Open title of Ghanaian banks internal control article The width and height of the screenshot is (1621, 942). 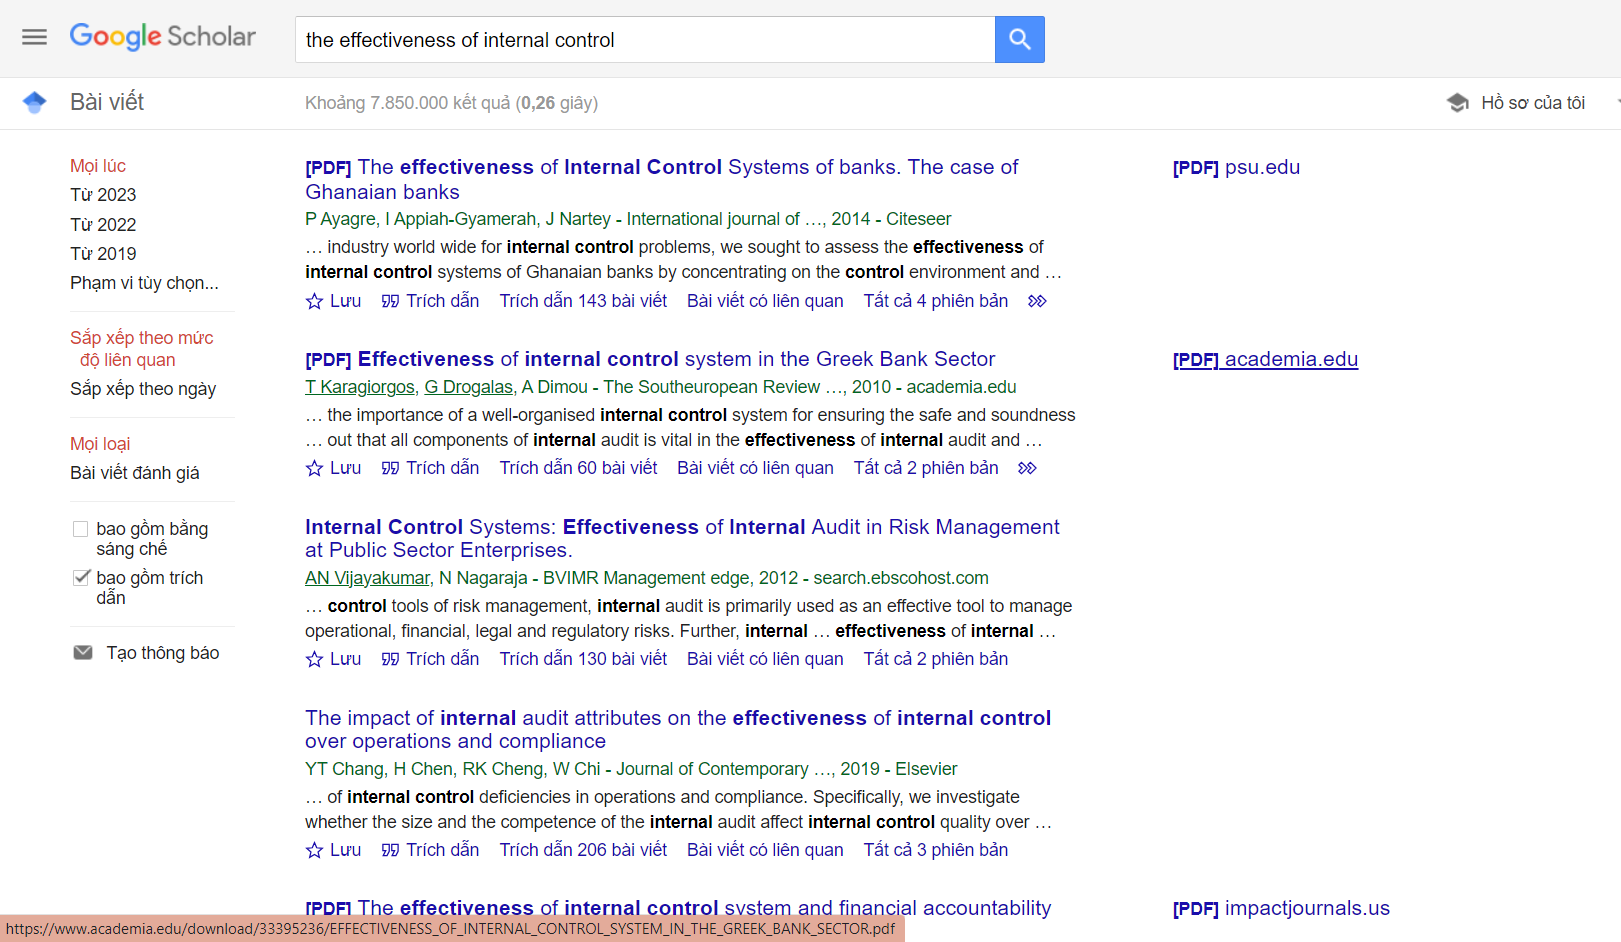click(662, 179)
